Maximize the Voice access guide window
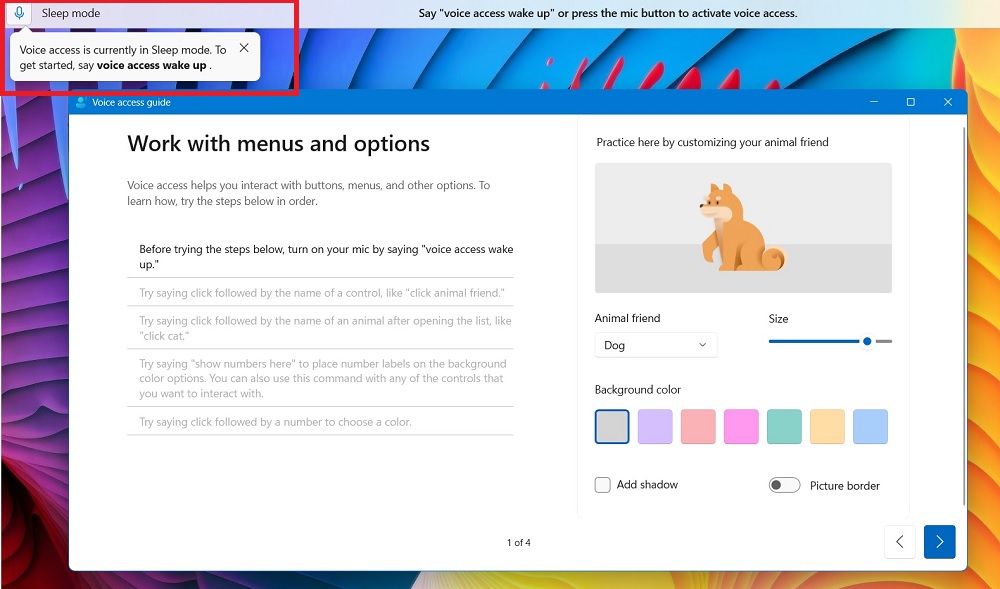Viewport: 1000px width, 589px height. (911, 102)
